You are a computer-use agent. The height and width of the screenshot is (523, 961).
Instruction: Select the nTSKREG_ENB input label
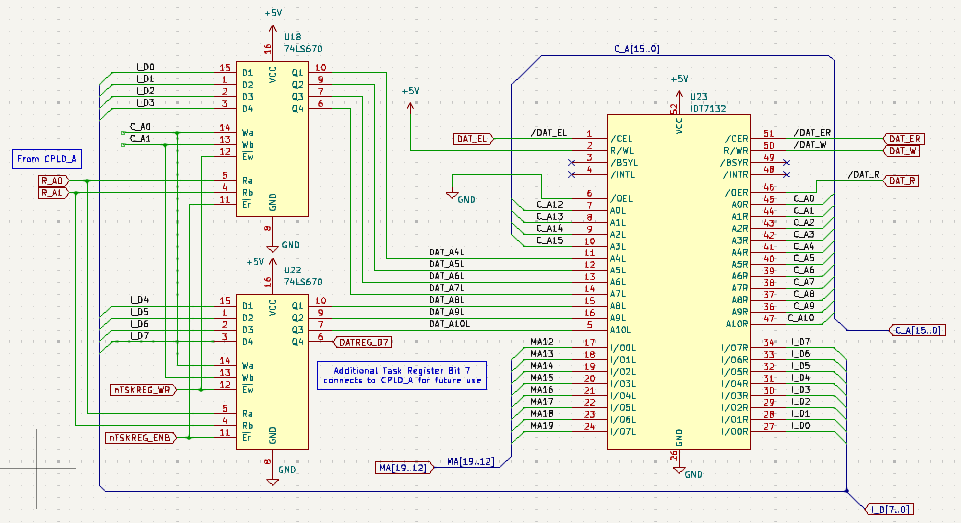click(141, 437)
